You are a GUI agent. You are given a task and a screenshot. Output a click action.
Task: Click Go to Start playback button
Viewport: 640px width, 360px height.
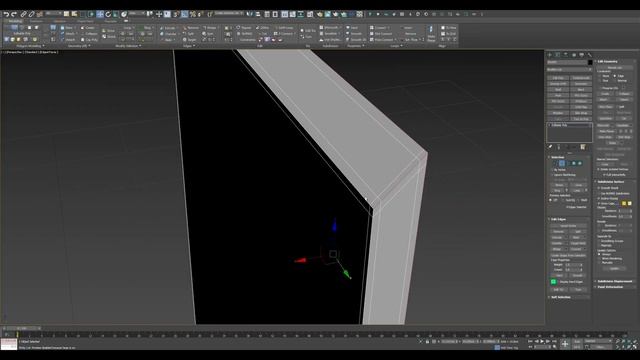tap(531, 341)
